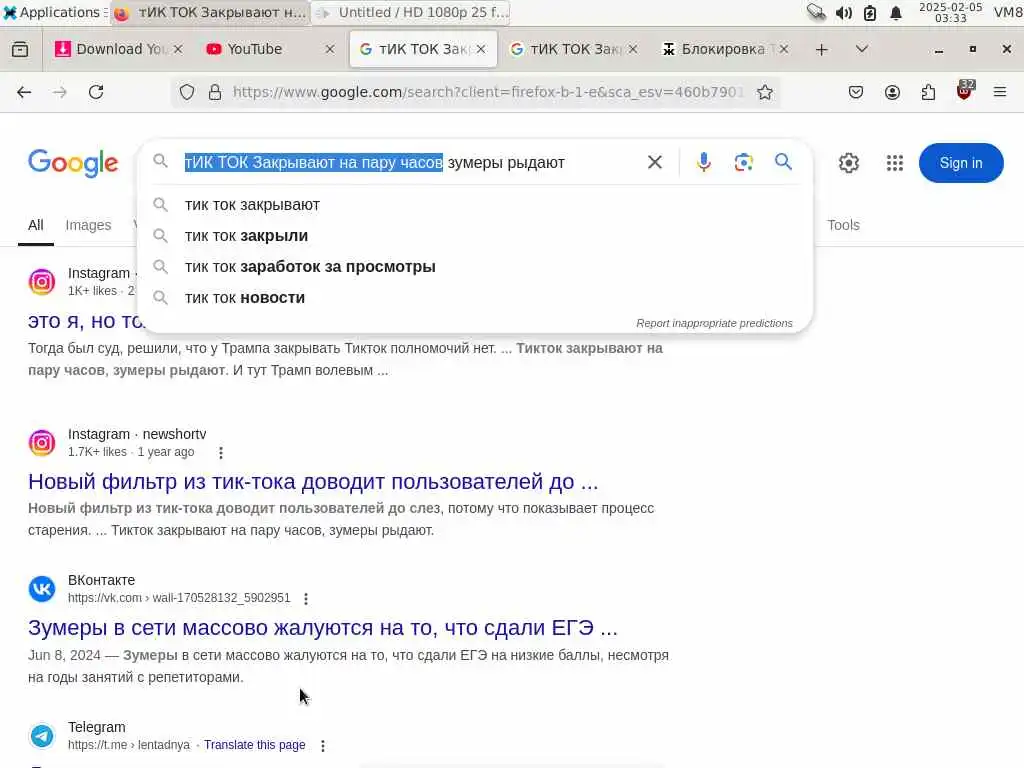Viewport: 1024px width, 768px height.
Task: Click the network status tray icon
Action: click(816, 12)
